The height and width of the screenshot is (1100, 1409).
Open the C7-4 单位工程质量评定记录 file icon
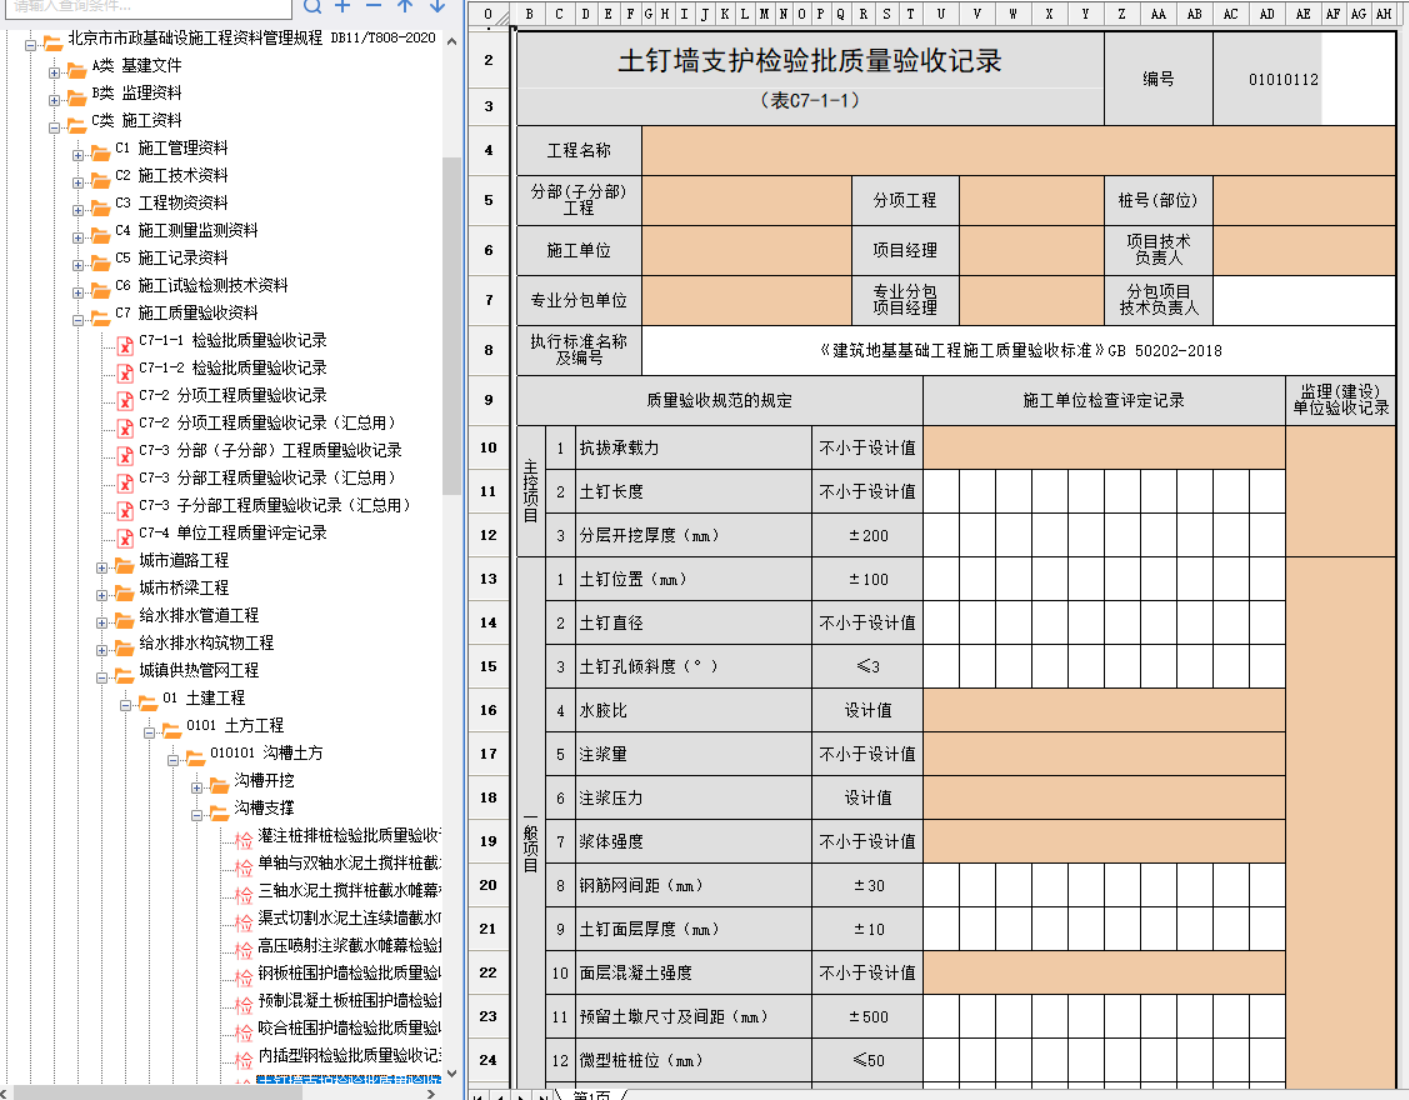click(125, 538)
